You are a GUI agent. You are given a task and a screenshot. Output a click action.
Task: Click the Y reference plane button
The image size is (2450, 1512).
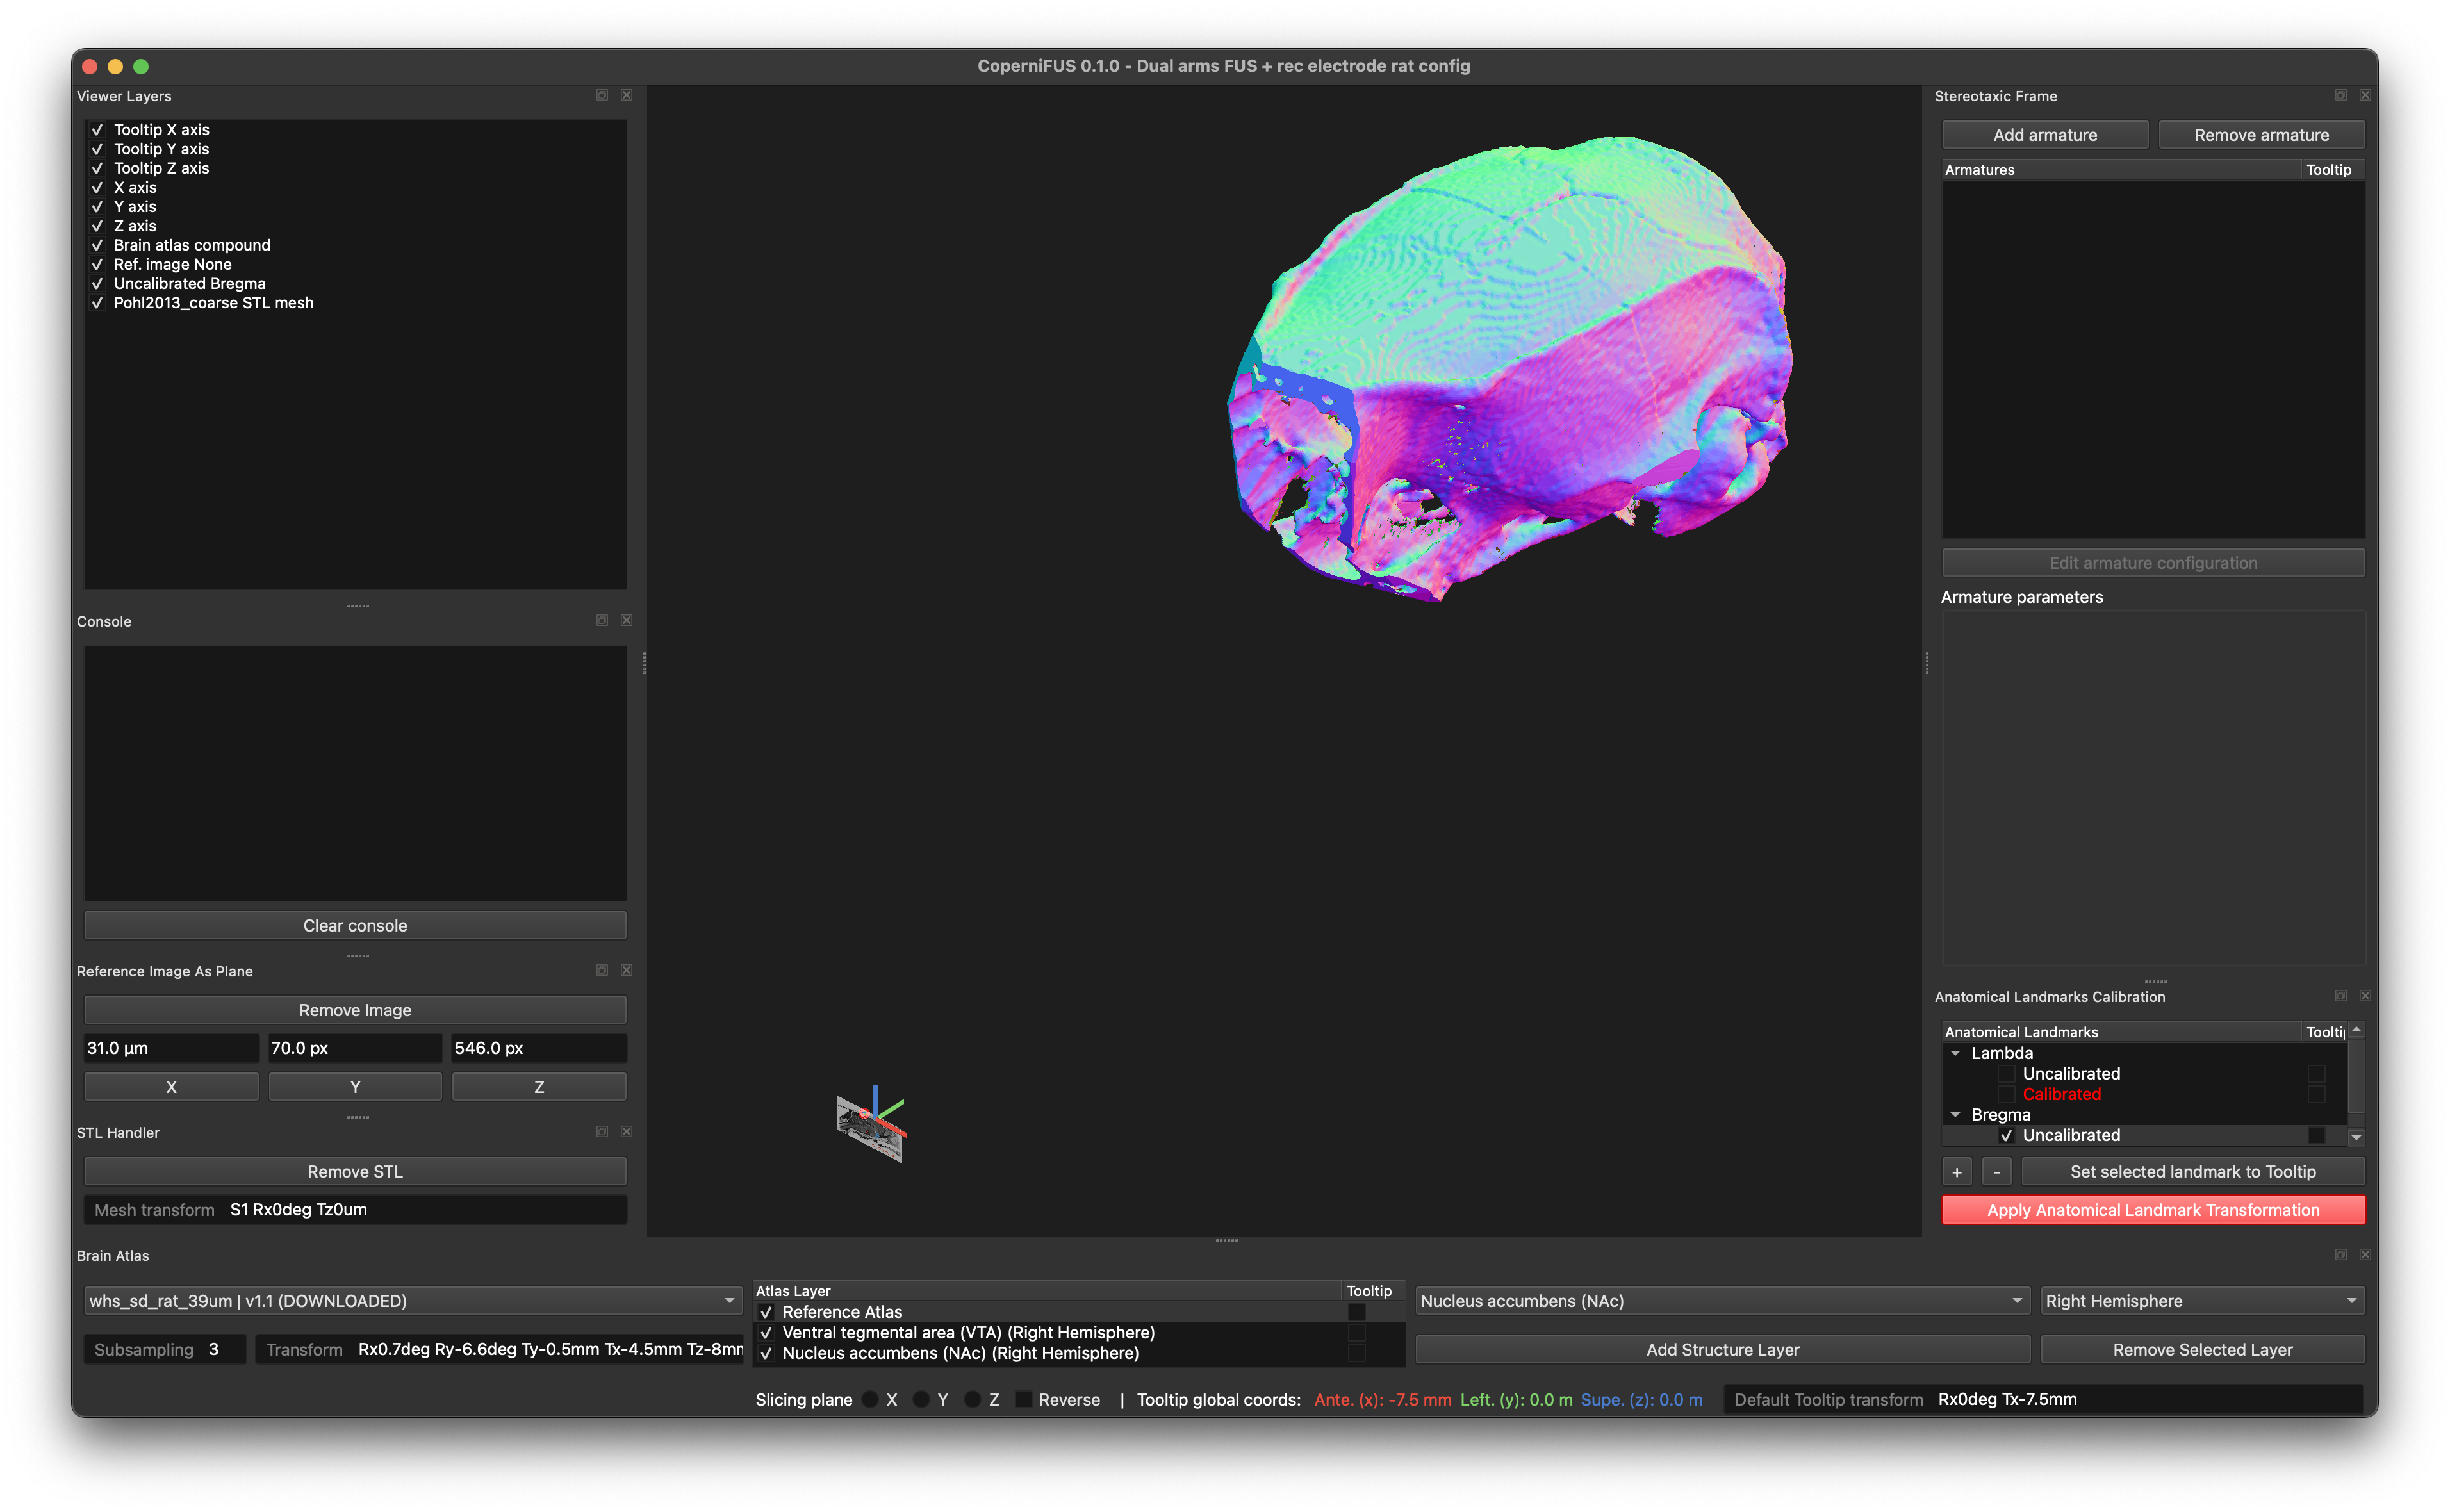[x=355, y=1087]
